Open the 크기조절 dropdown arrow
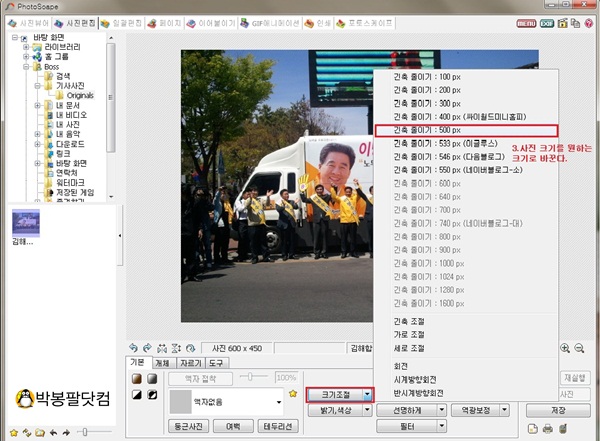 pos(369,395)
